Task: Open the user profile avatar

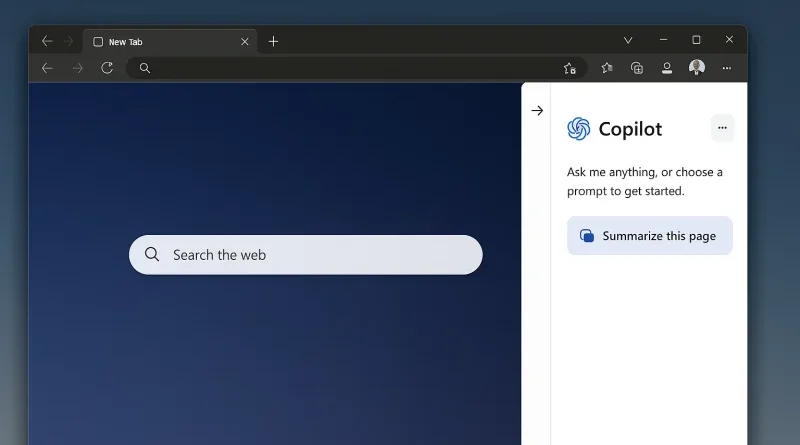Action: [x=697, y=67]
